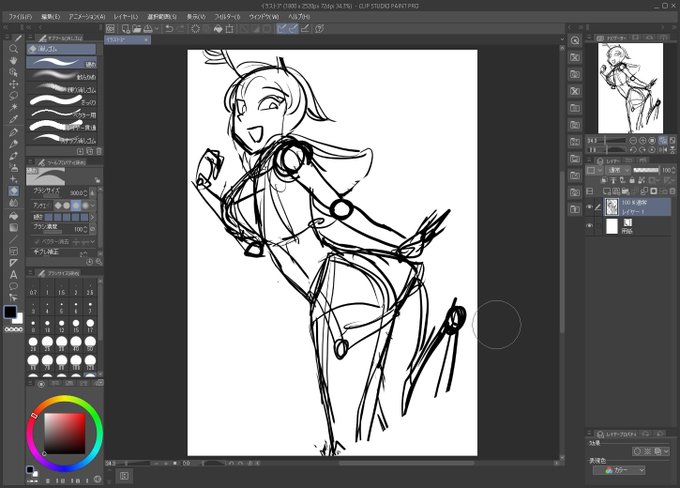The image size is (680, 488).
Task: Open the Quick Access search icon in right dock
Action: point(575,40)
